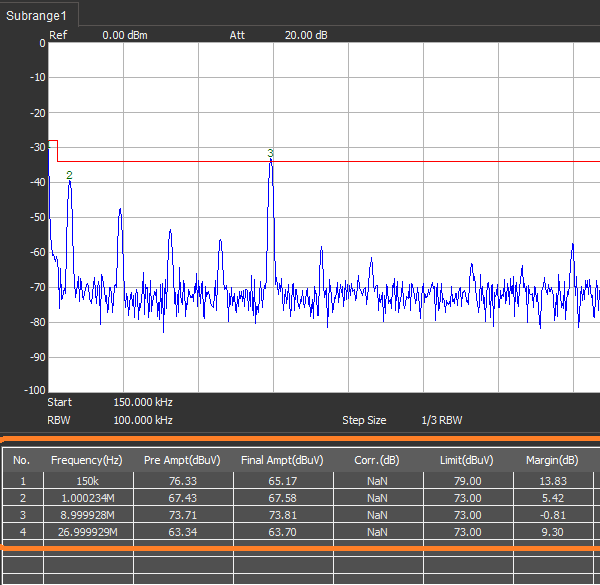Click the Start frequency 150.000 kHz value
This screenshot has width=600, height=585.
143,402
